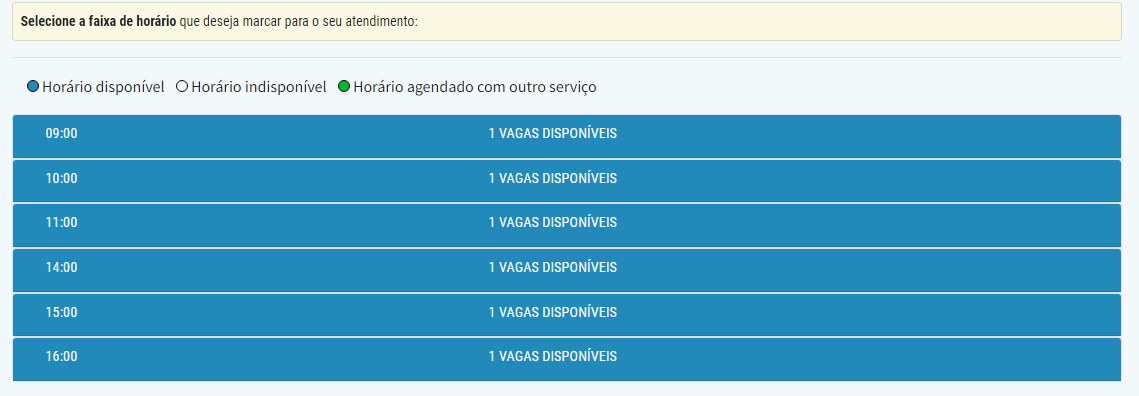This screenshot has height=396, width=1139.
Task: Click '1 VAGAS DISPONÍVEIS' in the 10:00 row
Action: click(x=553, y=178)
